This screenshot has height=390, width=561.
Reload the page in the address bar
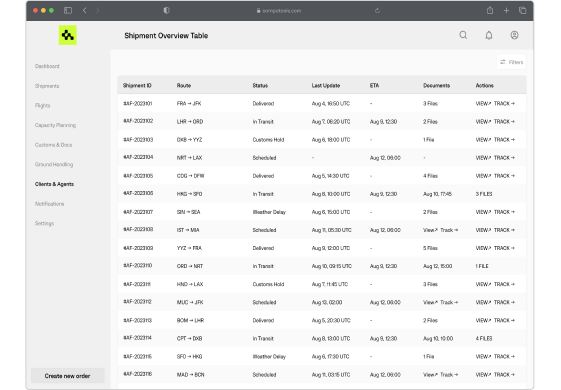point(377,10)
